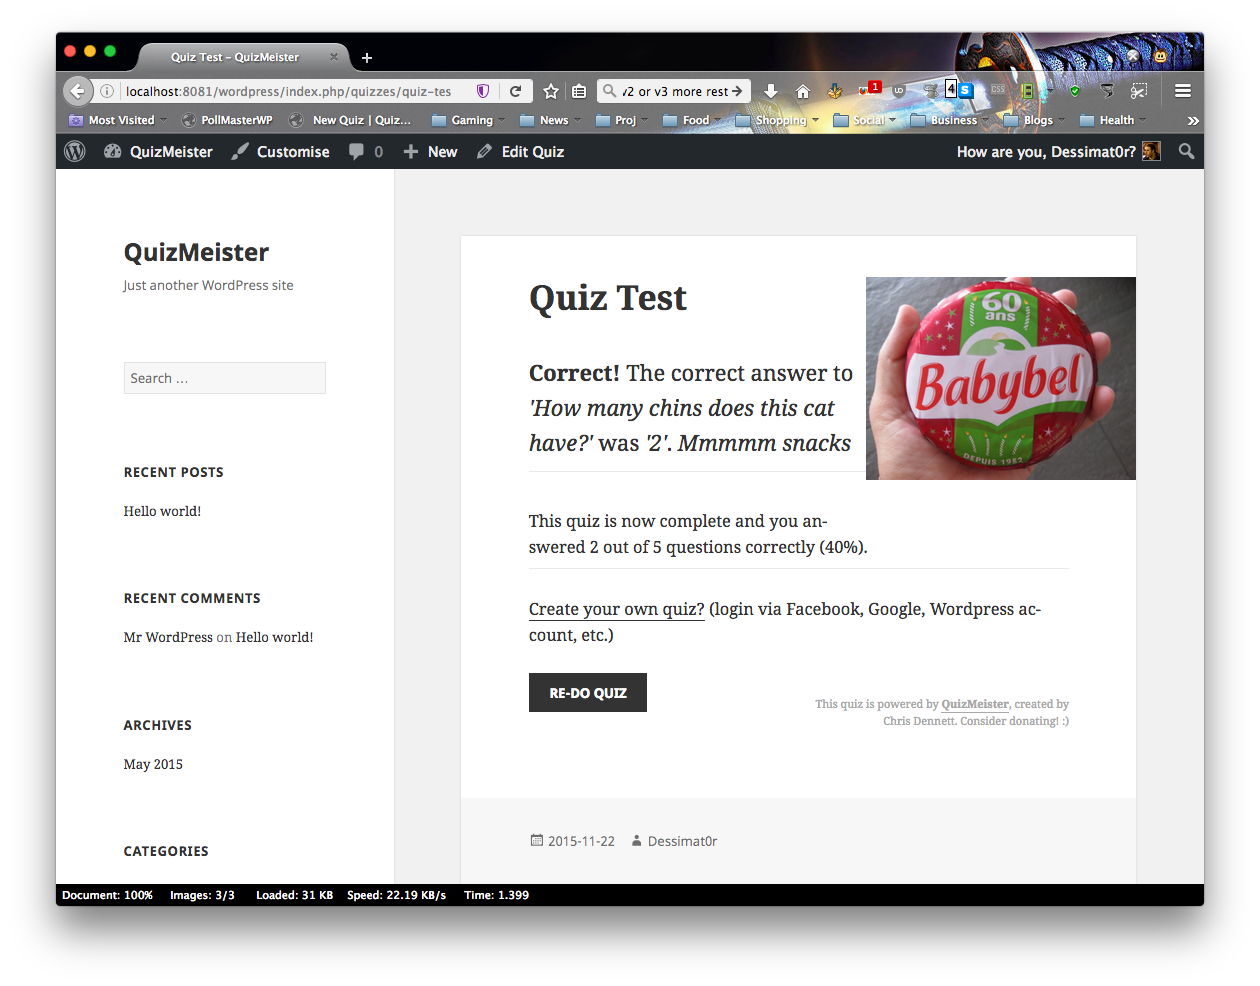The image size is (1260, 986).
Task: Open the Firefox hamburger menu
Action: point(1183,91)
